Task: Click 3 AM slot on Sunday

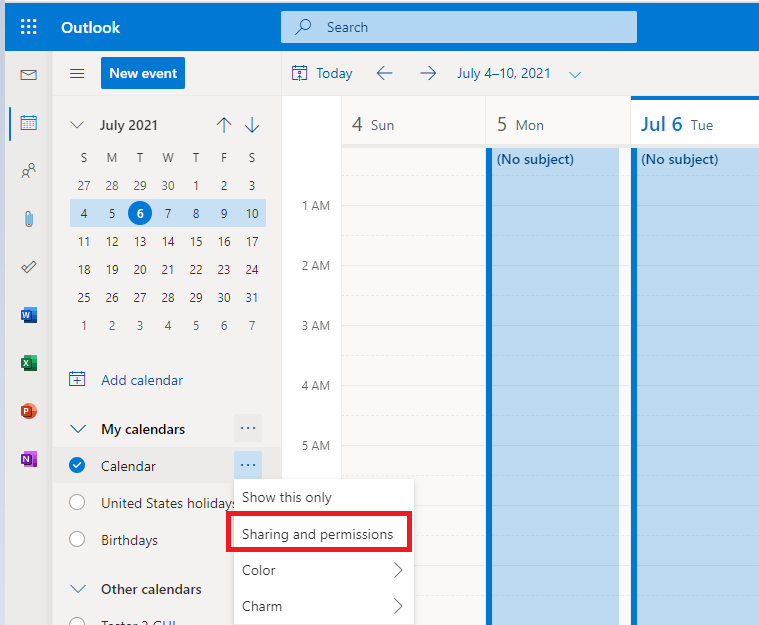Action: click(413, 340)
